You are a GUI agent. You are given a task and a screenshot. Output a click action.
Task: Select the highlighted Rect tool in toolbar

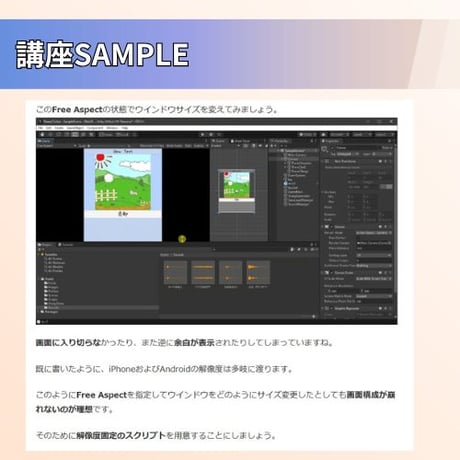click(x=75, y=134)
